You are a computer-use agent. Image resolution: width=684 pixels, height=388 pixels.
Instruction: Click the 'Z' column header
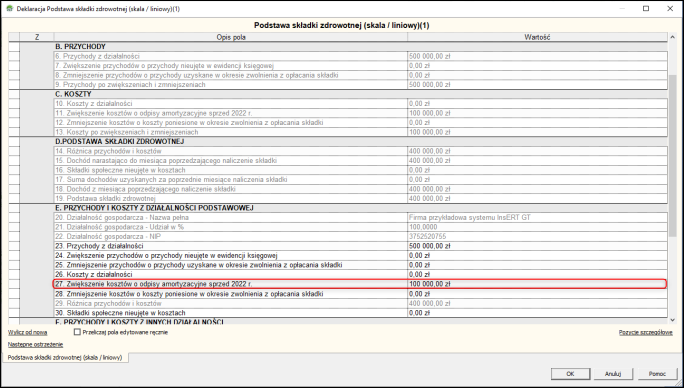coord(37,38)
